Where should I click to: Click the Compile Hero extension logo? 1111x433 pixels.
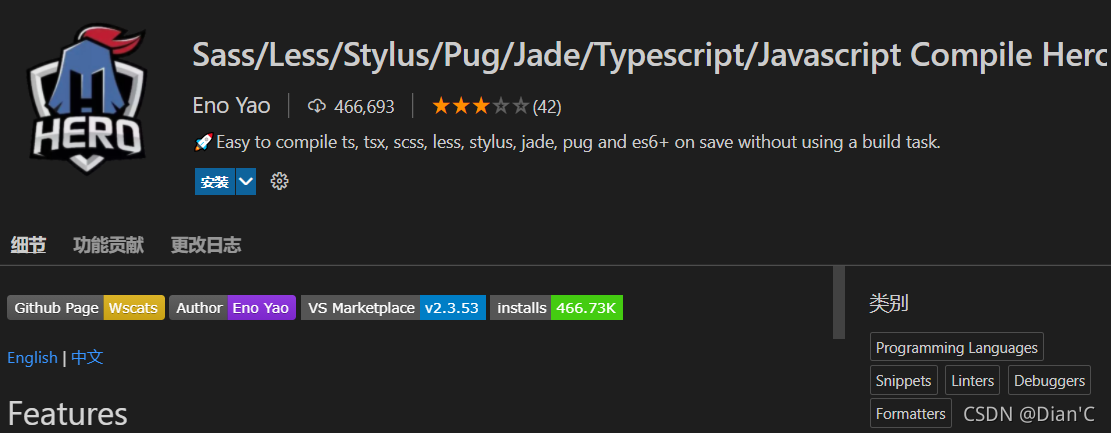click(86, 99)
